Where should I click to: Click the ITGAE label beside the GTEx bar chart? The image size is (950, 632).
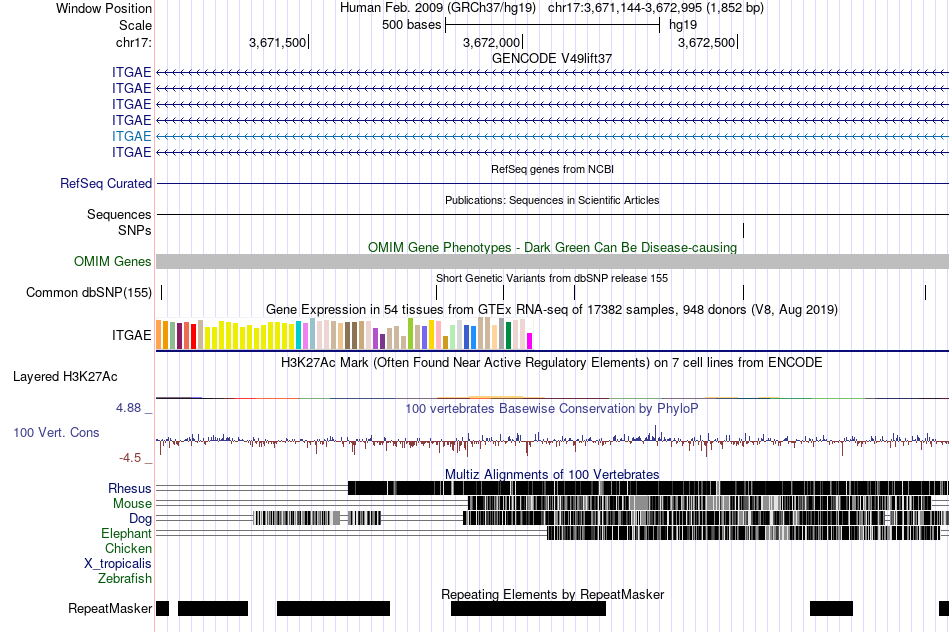click(131, 335)
